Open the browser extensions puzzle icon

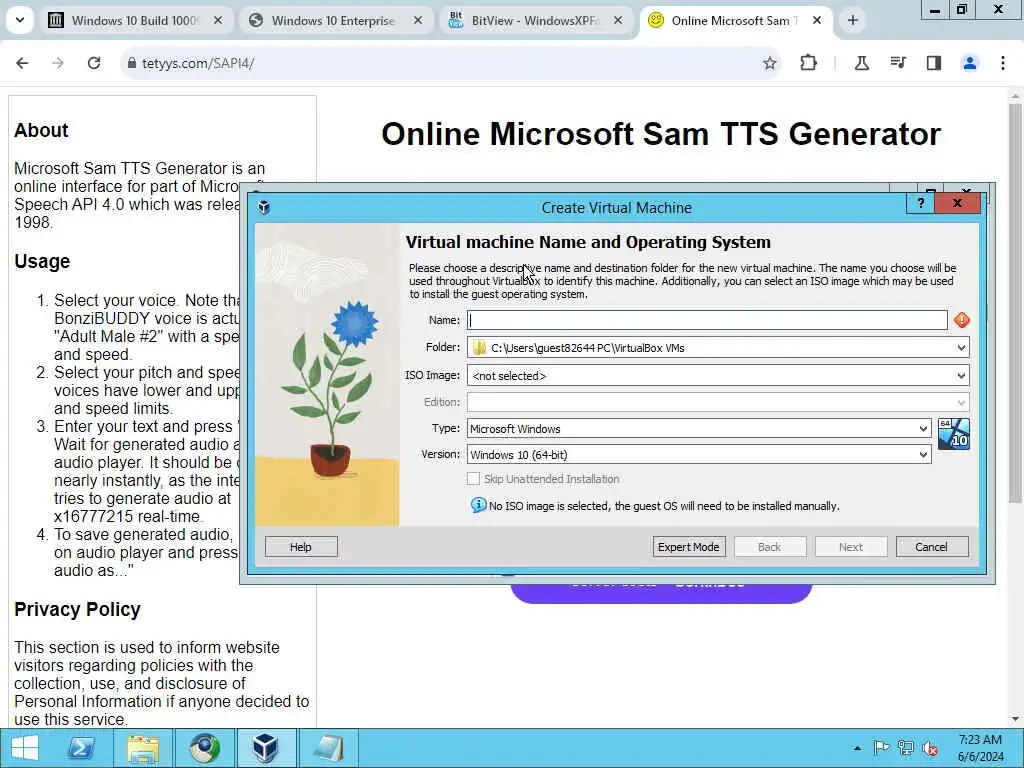[808, 63]
